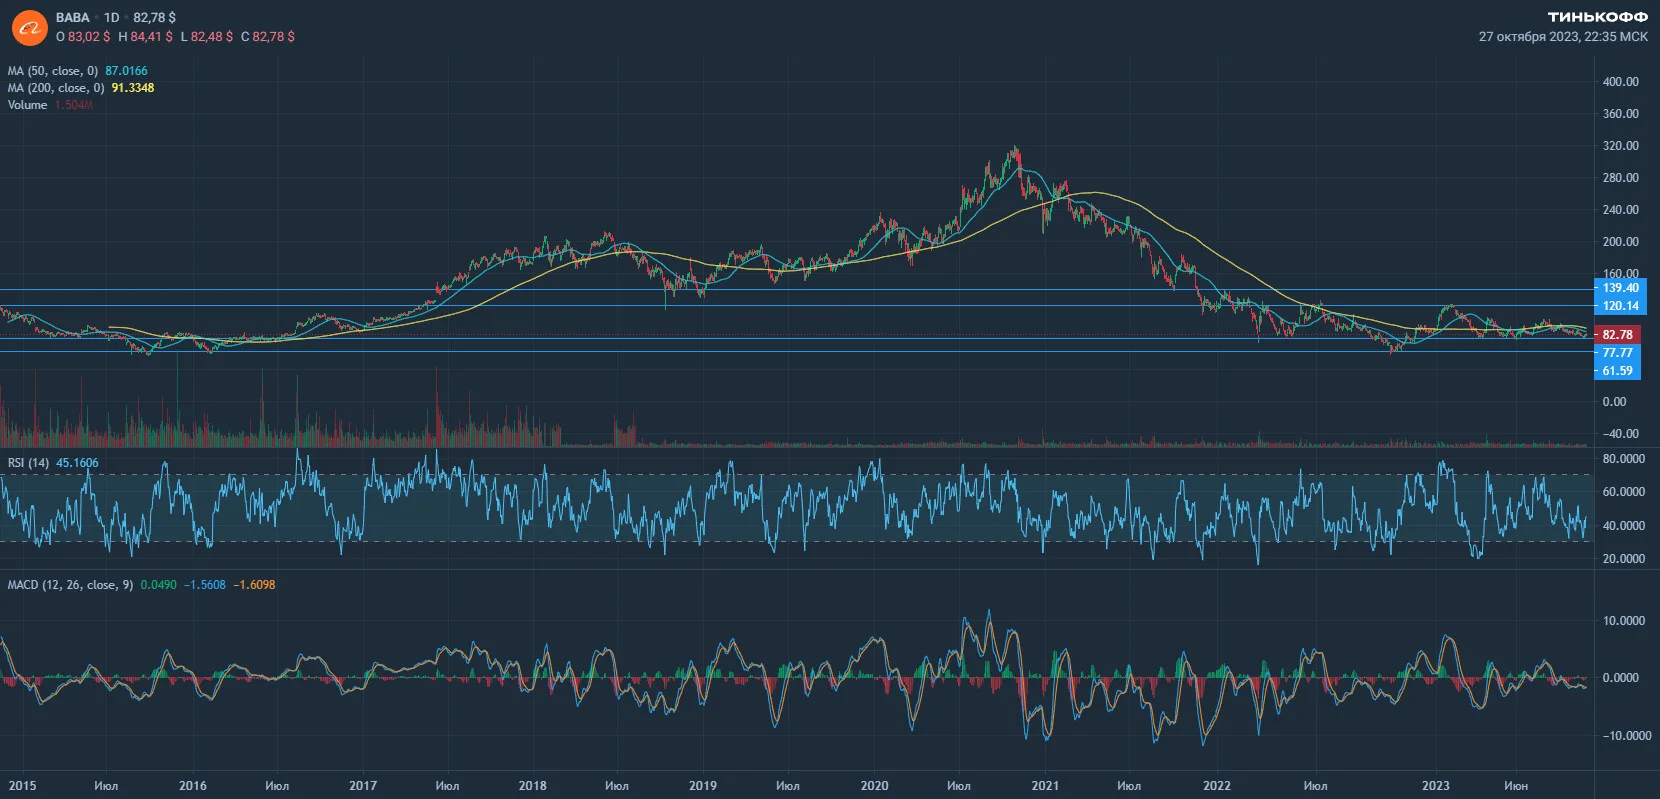Viewport: 1660px width, 799px height.
Task: Select the RSI (14) indicator label
Action: [28, 463]
